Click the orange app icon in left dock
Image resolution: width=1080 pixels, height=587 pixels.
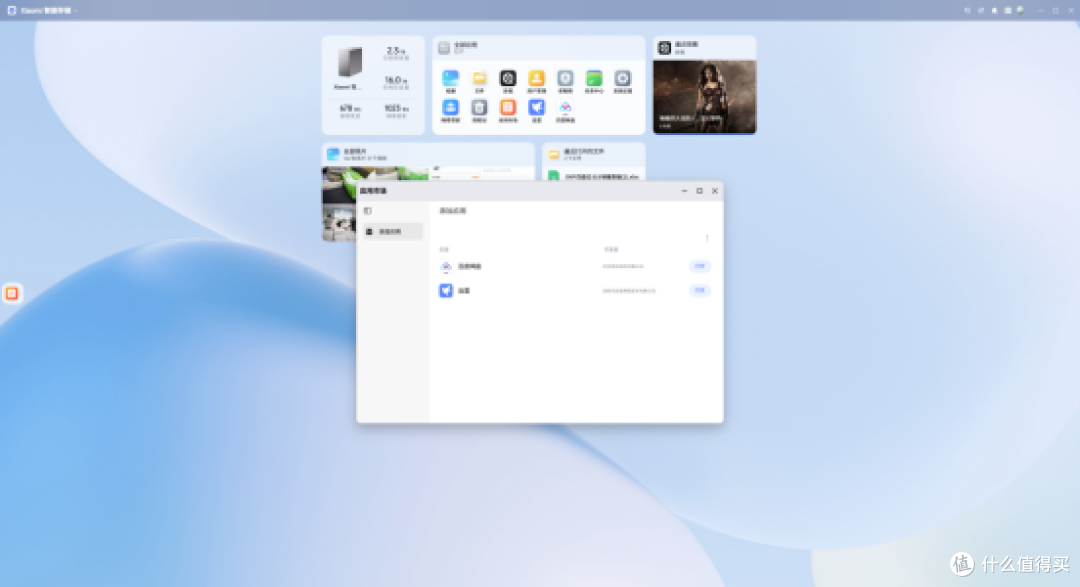coord(12,294)
